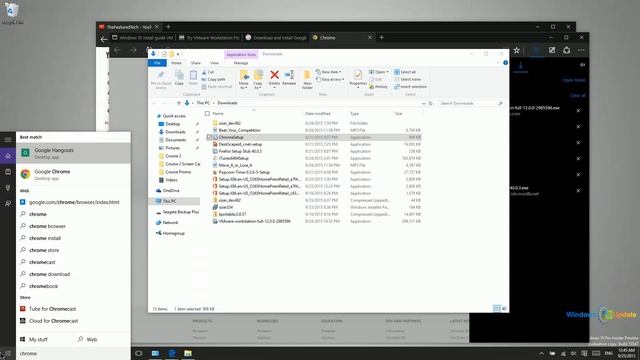Image resolution: width=640 pixels, height=360 pixels.
Task: Click the Copy to icon
Action: [x=258, y=75]
